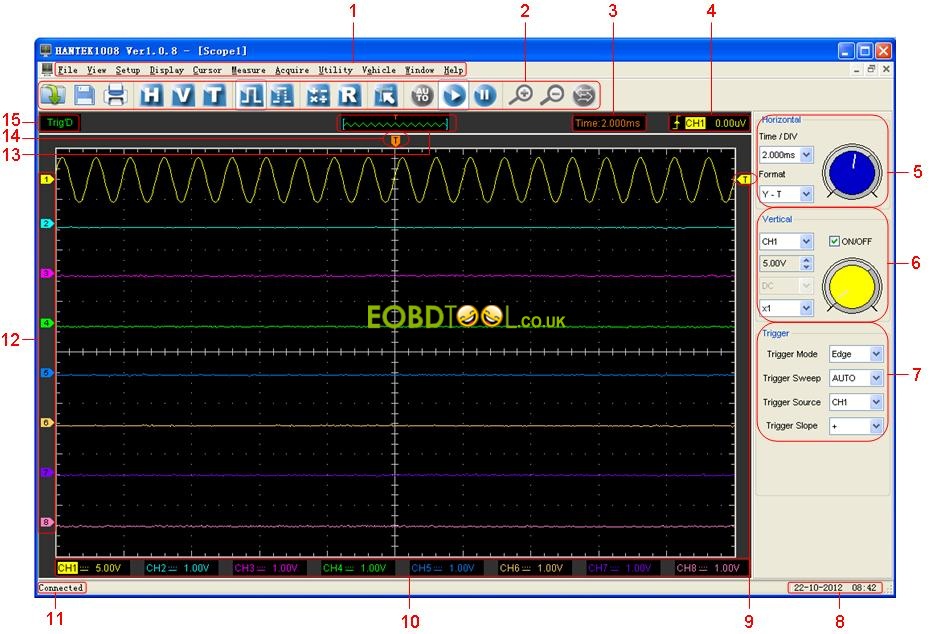Image resolution: width=936 pixels, height=634 pixels.
Task: Click the yellow CH1 zero-level marker
Action: 47,178
